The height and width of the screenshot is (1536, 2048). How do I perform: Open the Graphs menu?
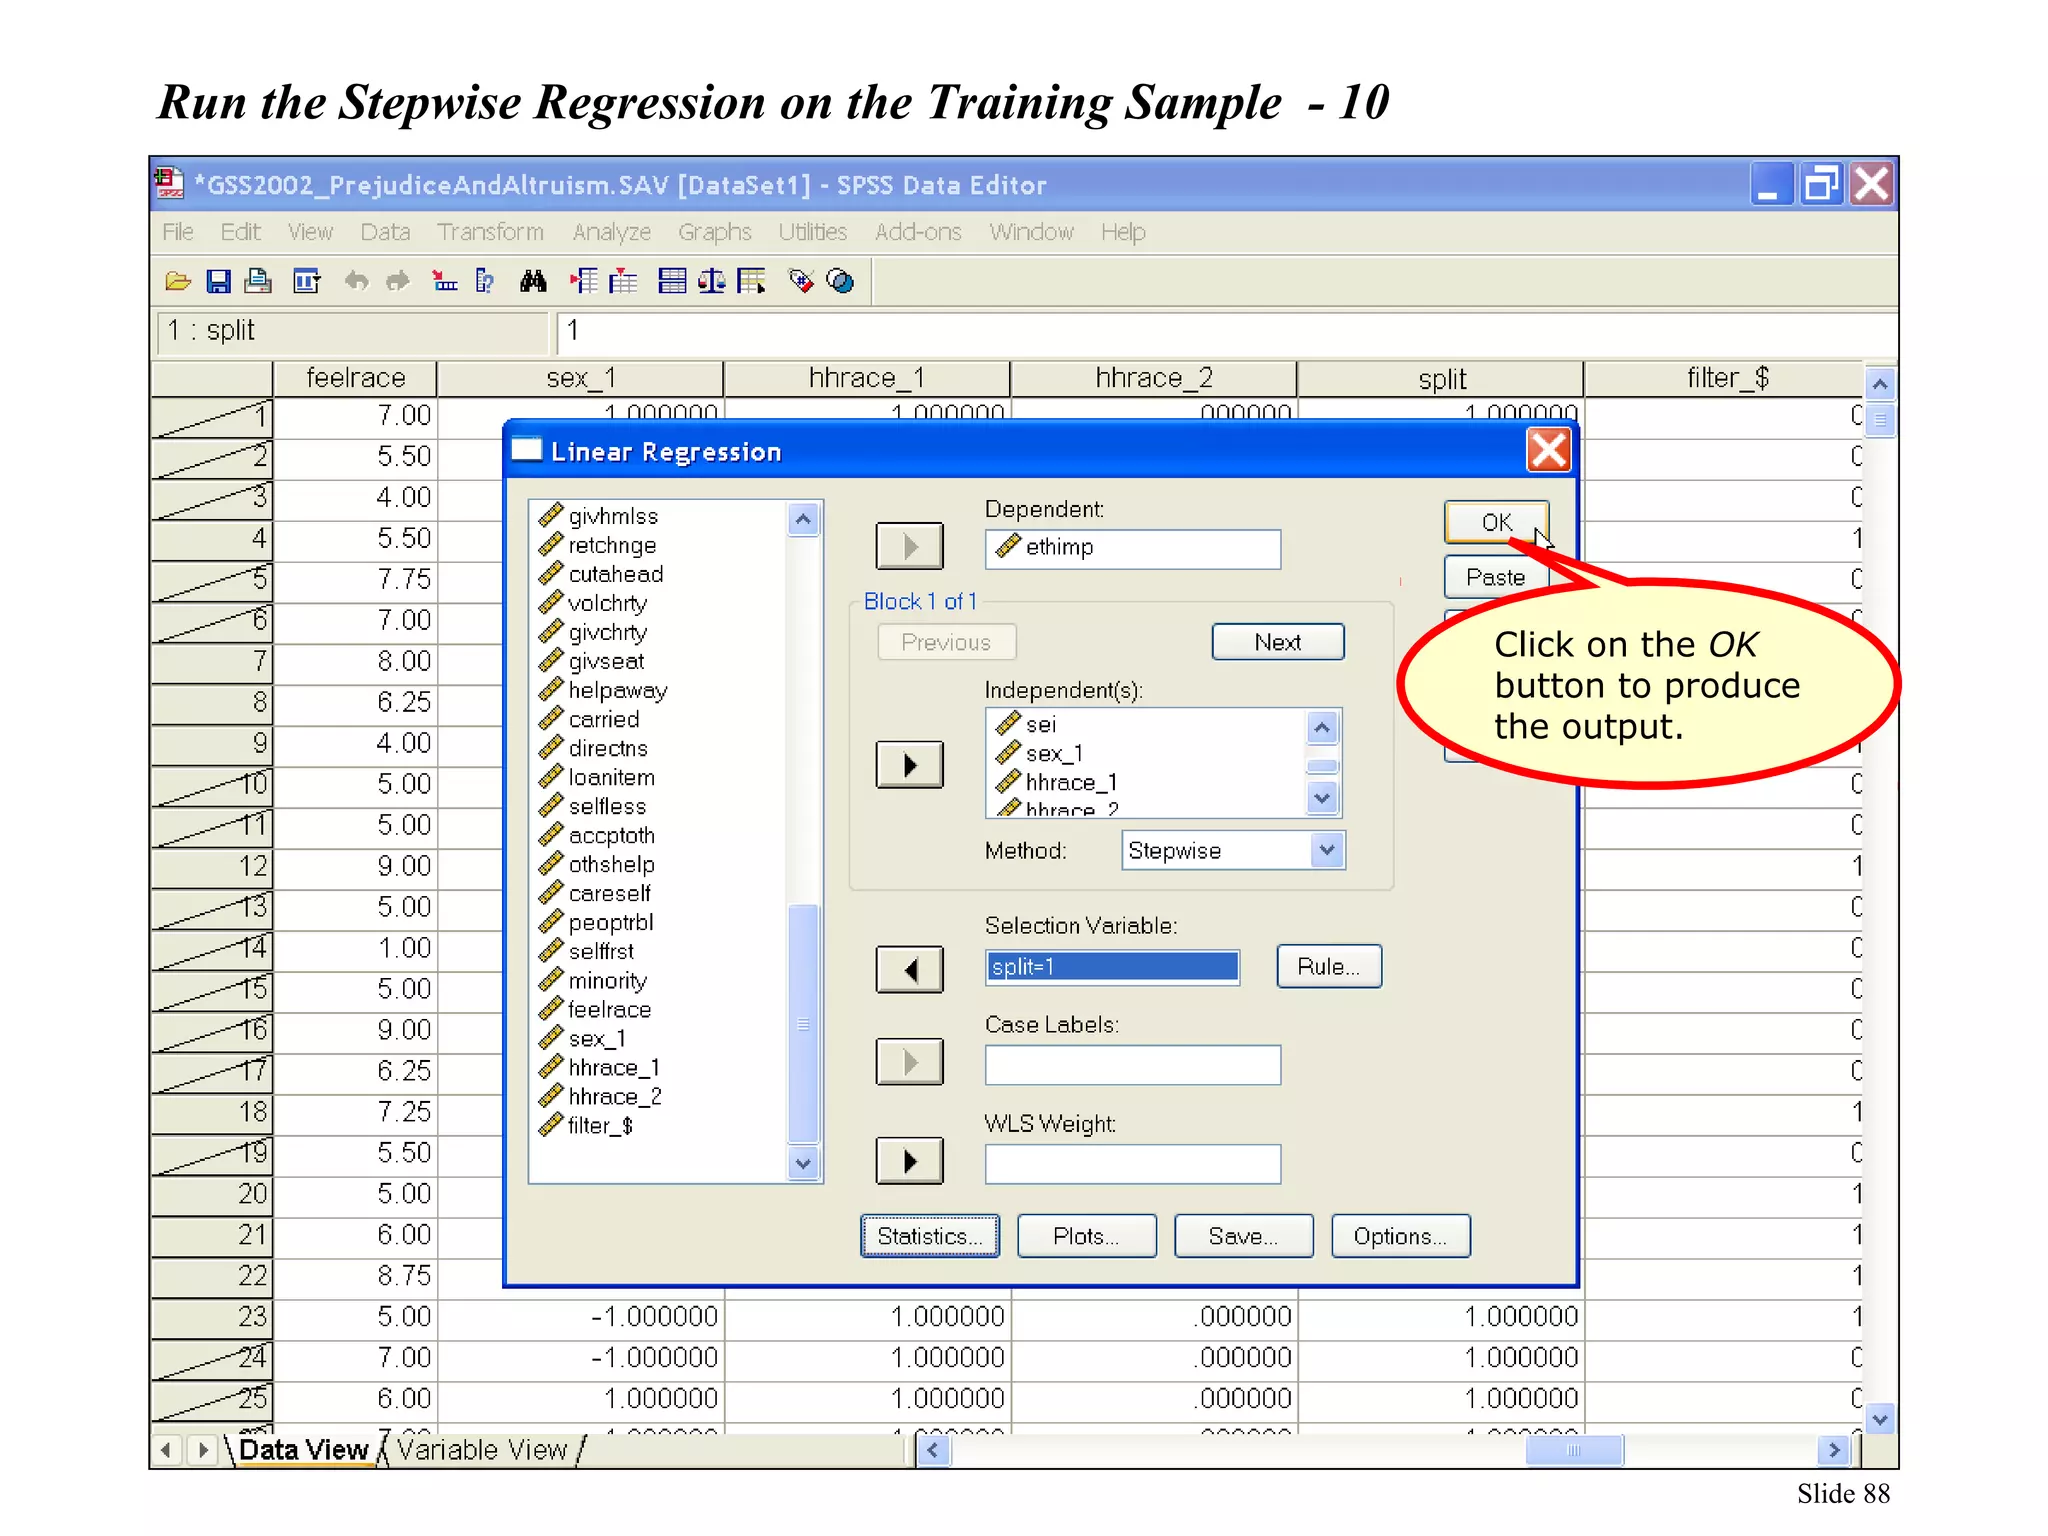714,232
